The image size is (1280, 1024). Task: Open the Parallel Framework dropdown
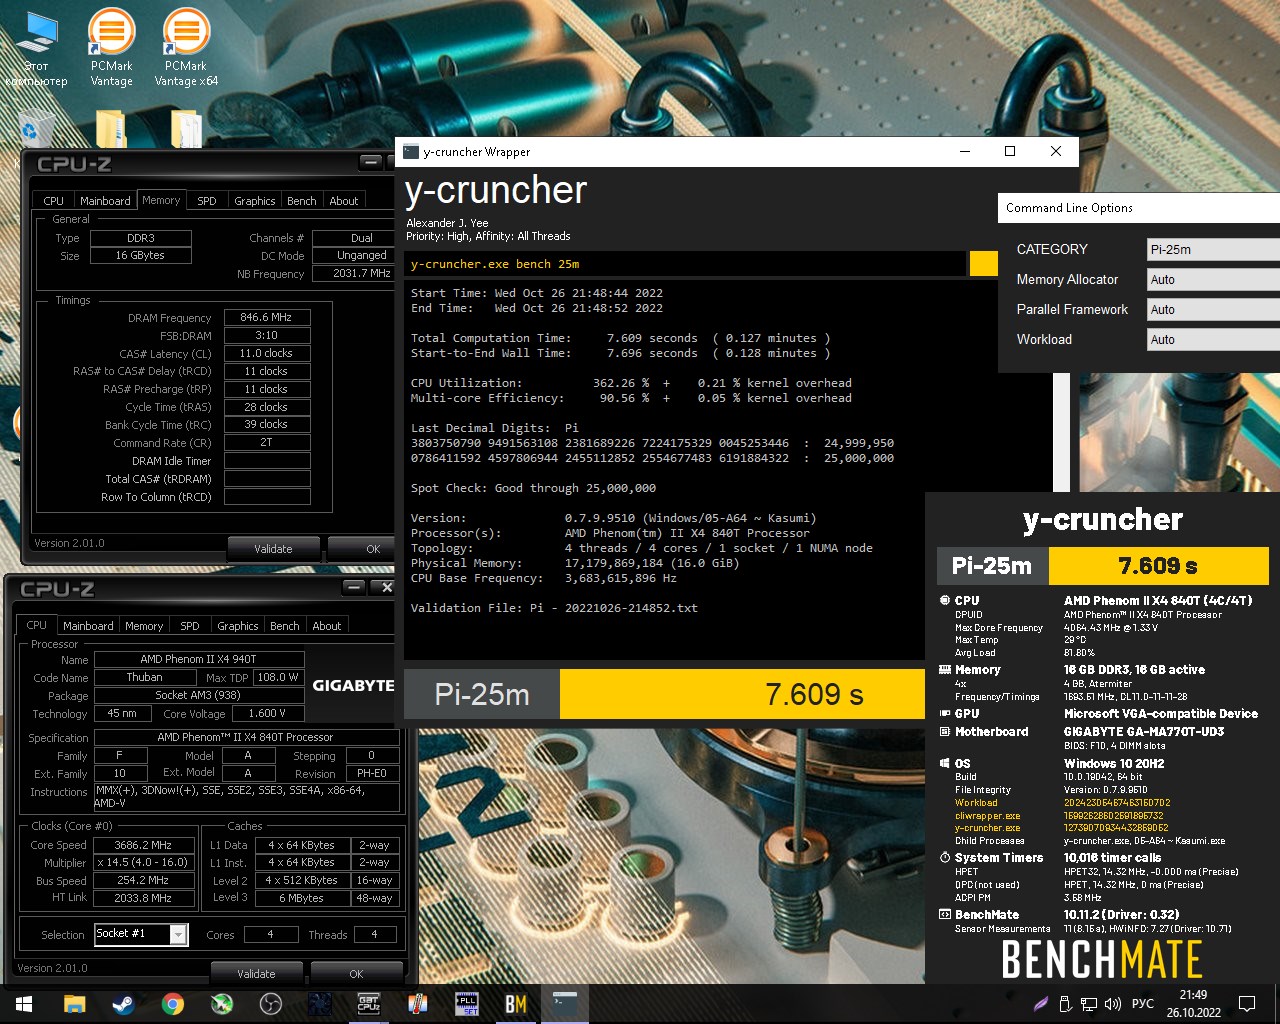pyautogui.click(x=1213, y=310)
